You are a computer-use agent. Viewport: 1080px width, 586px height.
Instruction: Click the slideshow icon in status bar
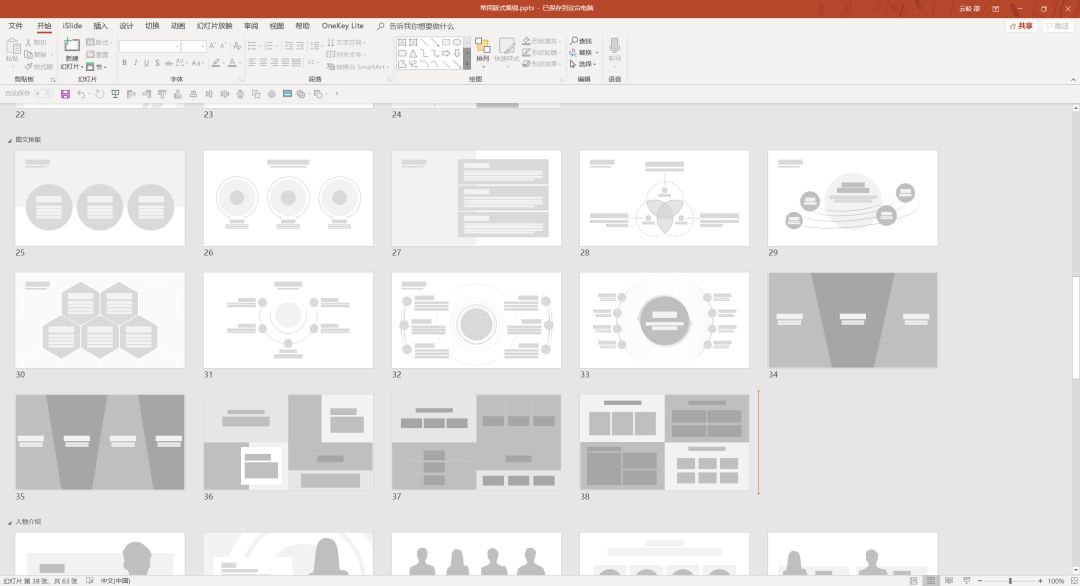tap(966, 581)
